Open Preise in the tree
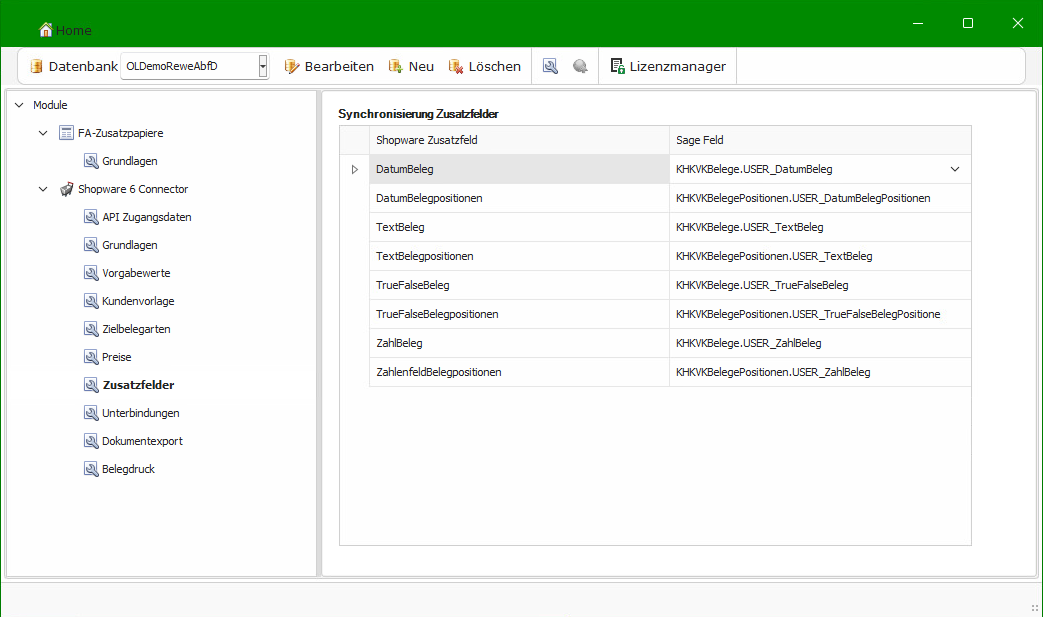Screen dimensions: 1043x617 click(x=116, y=357)
